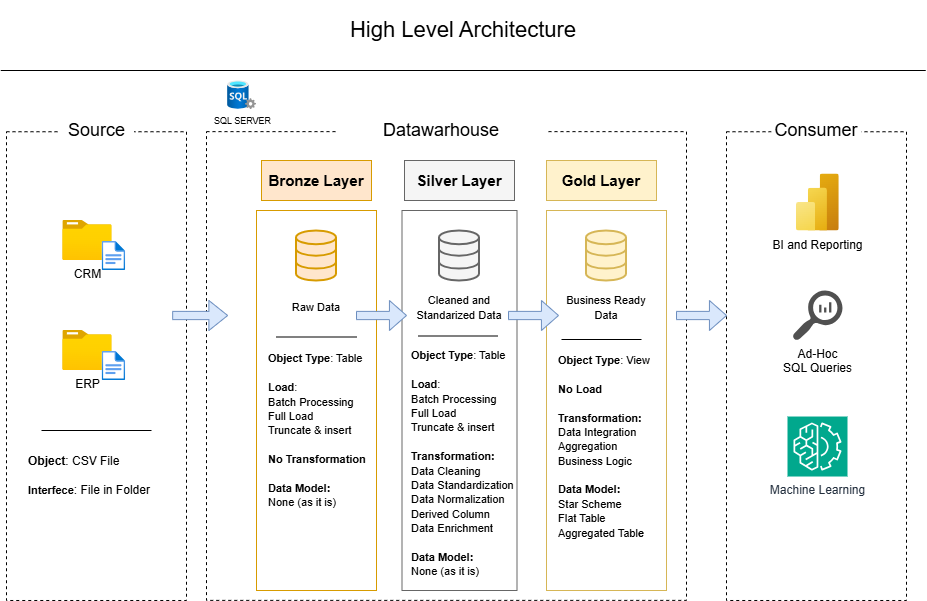Click Silver Object Type: Table text
This screenshot has width=927, height=601.
pyautogui.click(x=458, y=355)
